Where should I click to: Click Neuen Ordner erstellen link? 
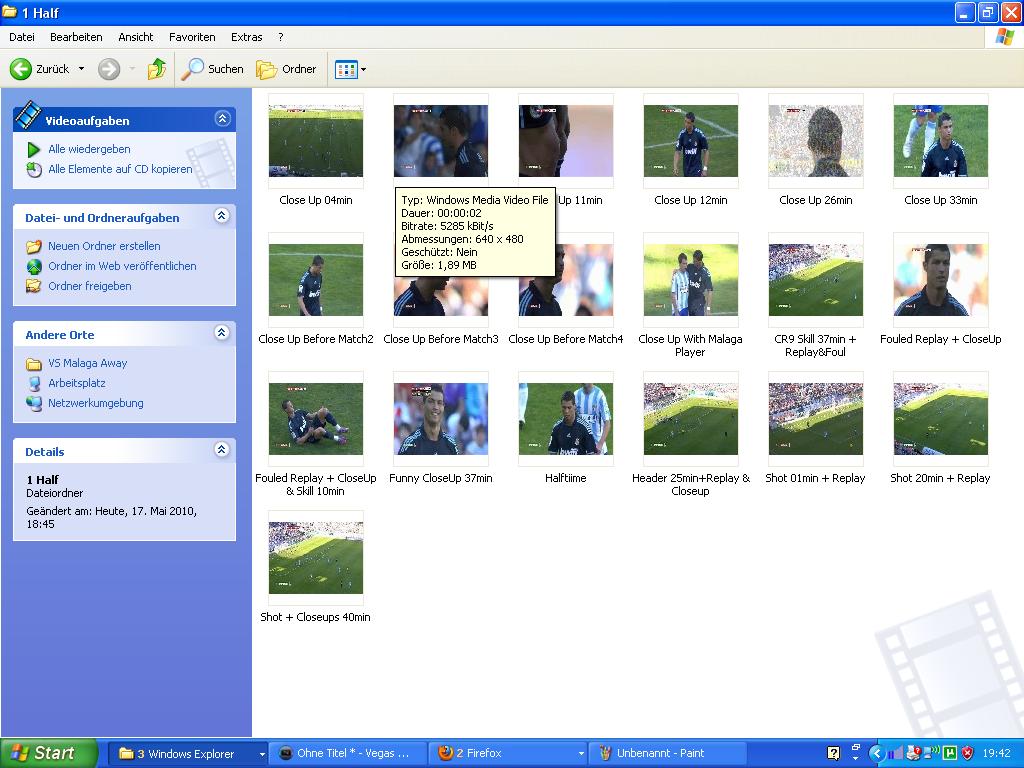point(104,246)
